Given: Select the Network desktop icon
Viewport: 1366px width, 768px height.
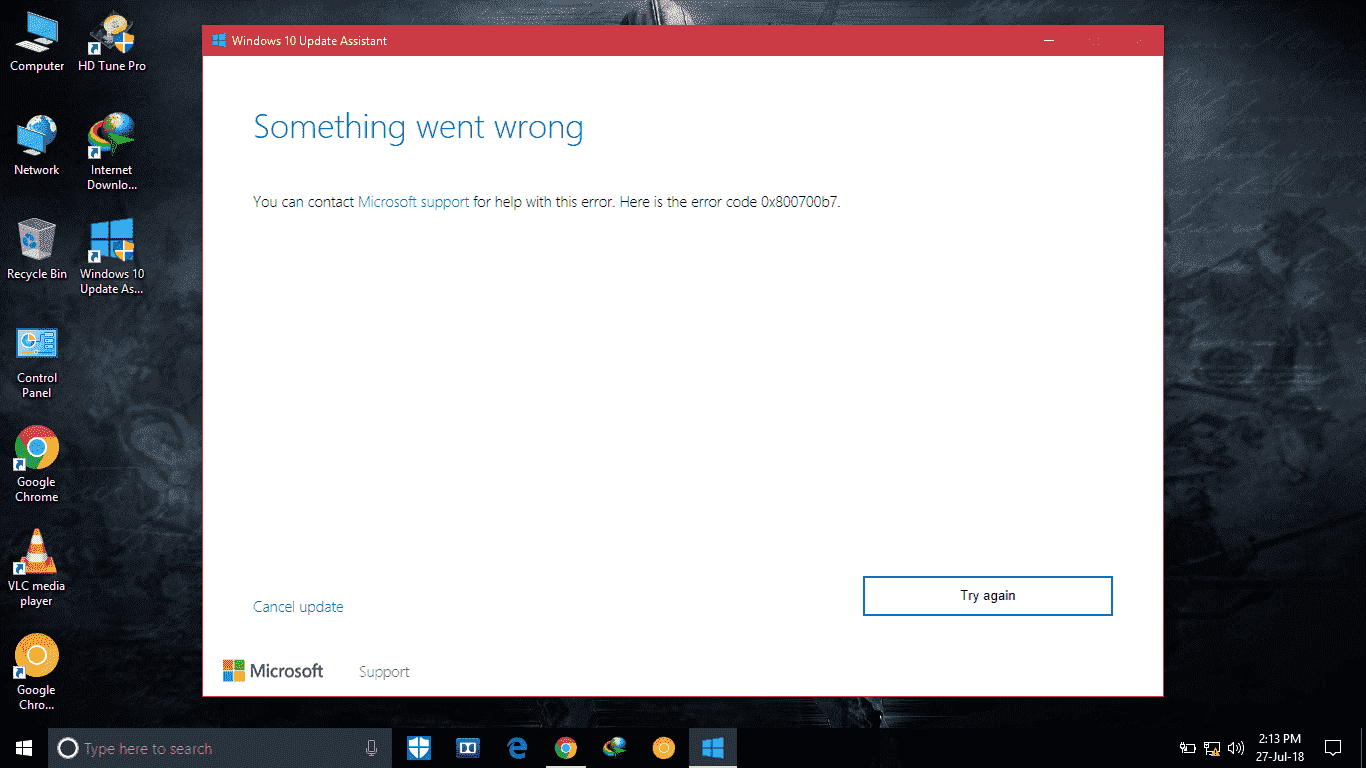Looking at the screenshot, I should tap(37, 146).
